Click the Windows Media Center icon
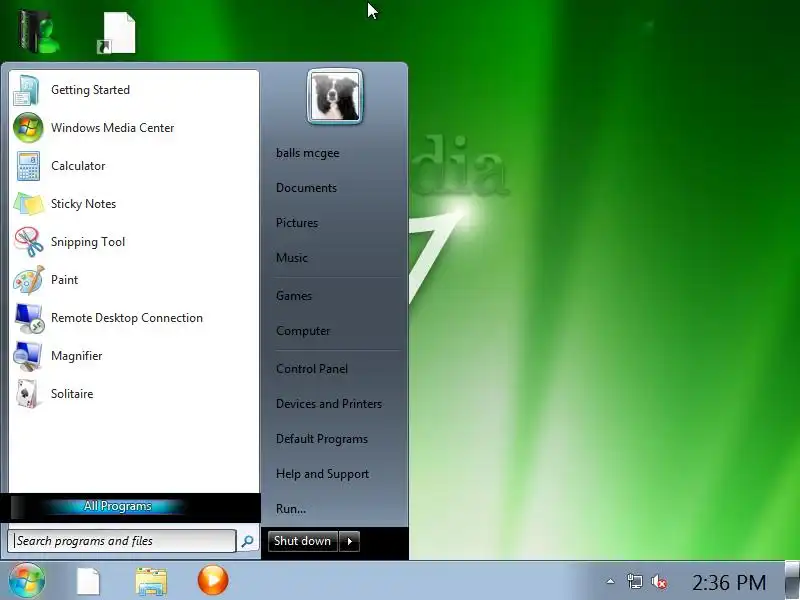This screenshot has width=800, height=600. pyautogui.click(x=28, y=128)
